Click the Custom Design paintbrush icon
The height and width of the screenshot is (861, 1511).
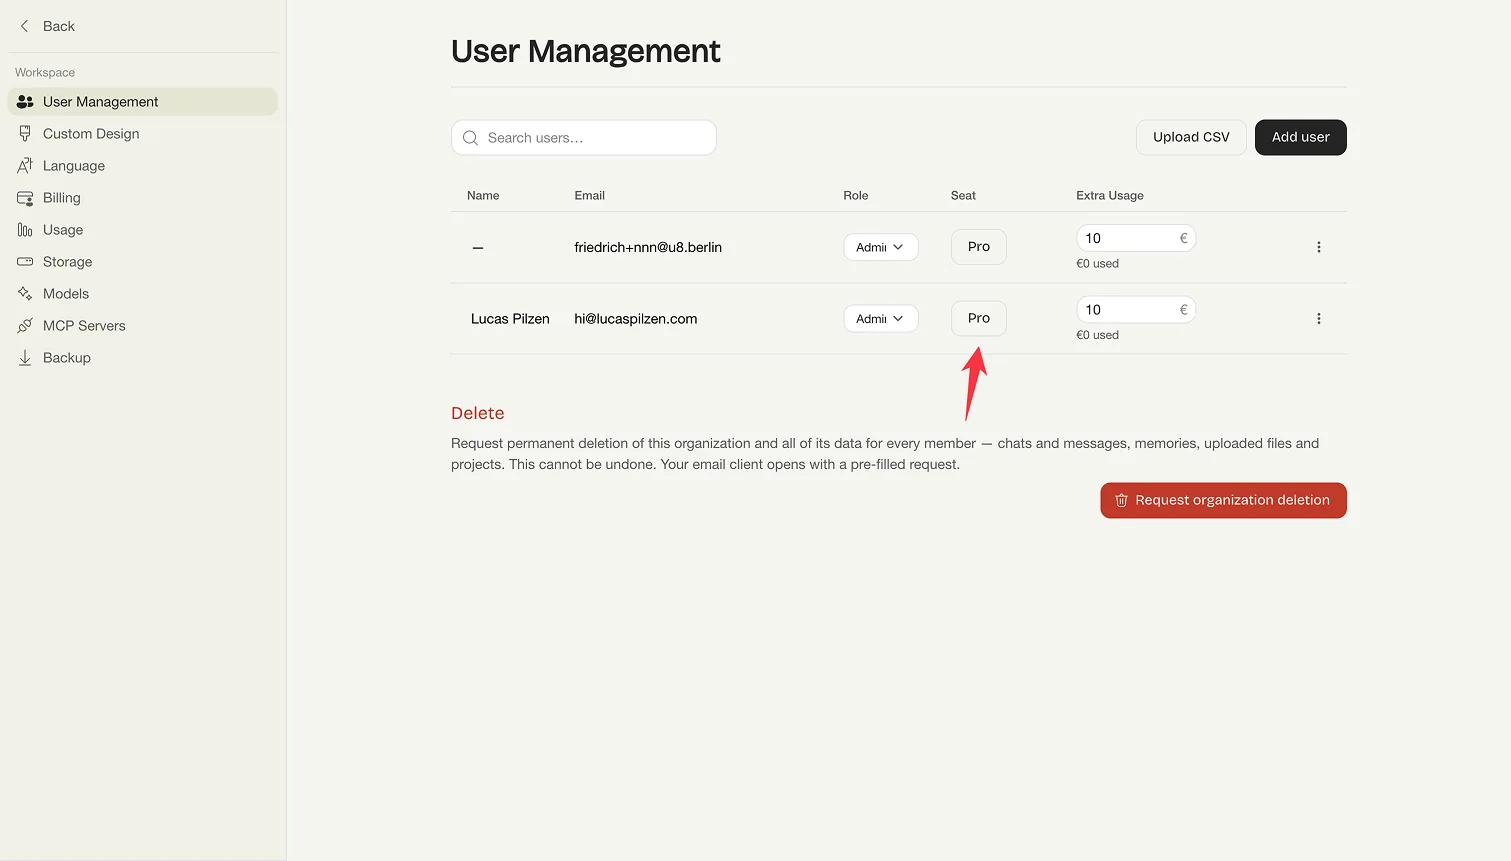point(25,134)
